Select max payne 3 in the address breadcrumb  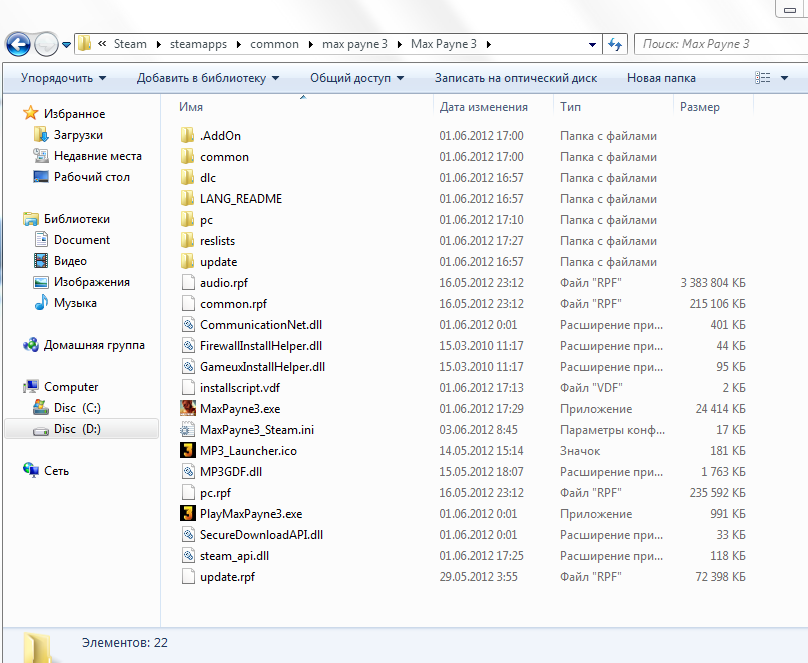[355, 44]
